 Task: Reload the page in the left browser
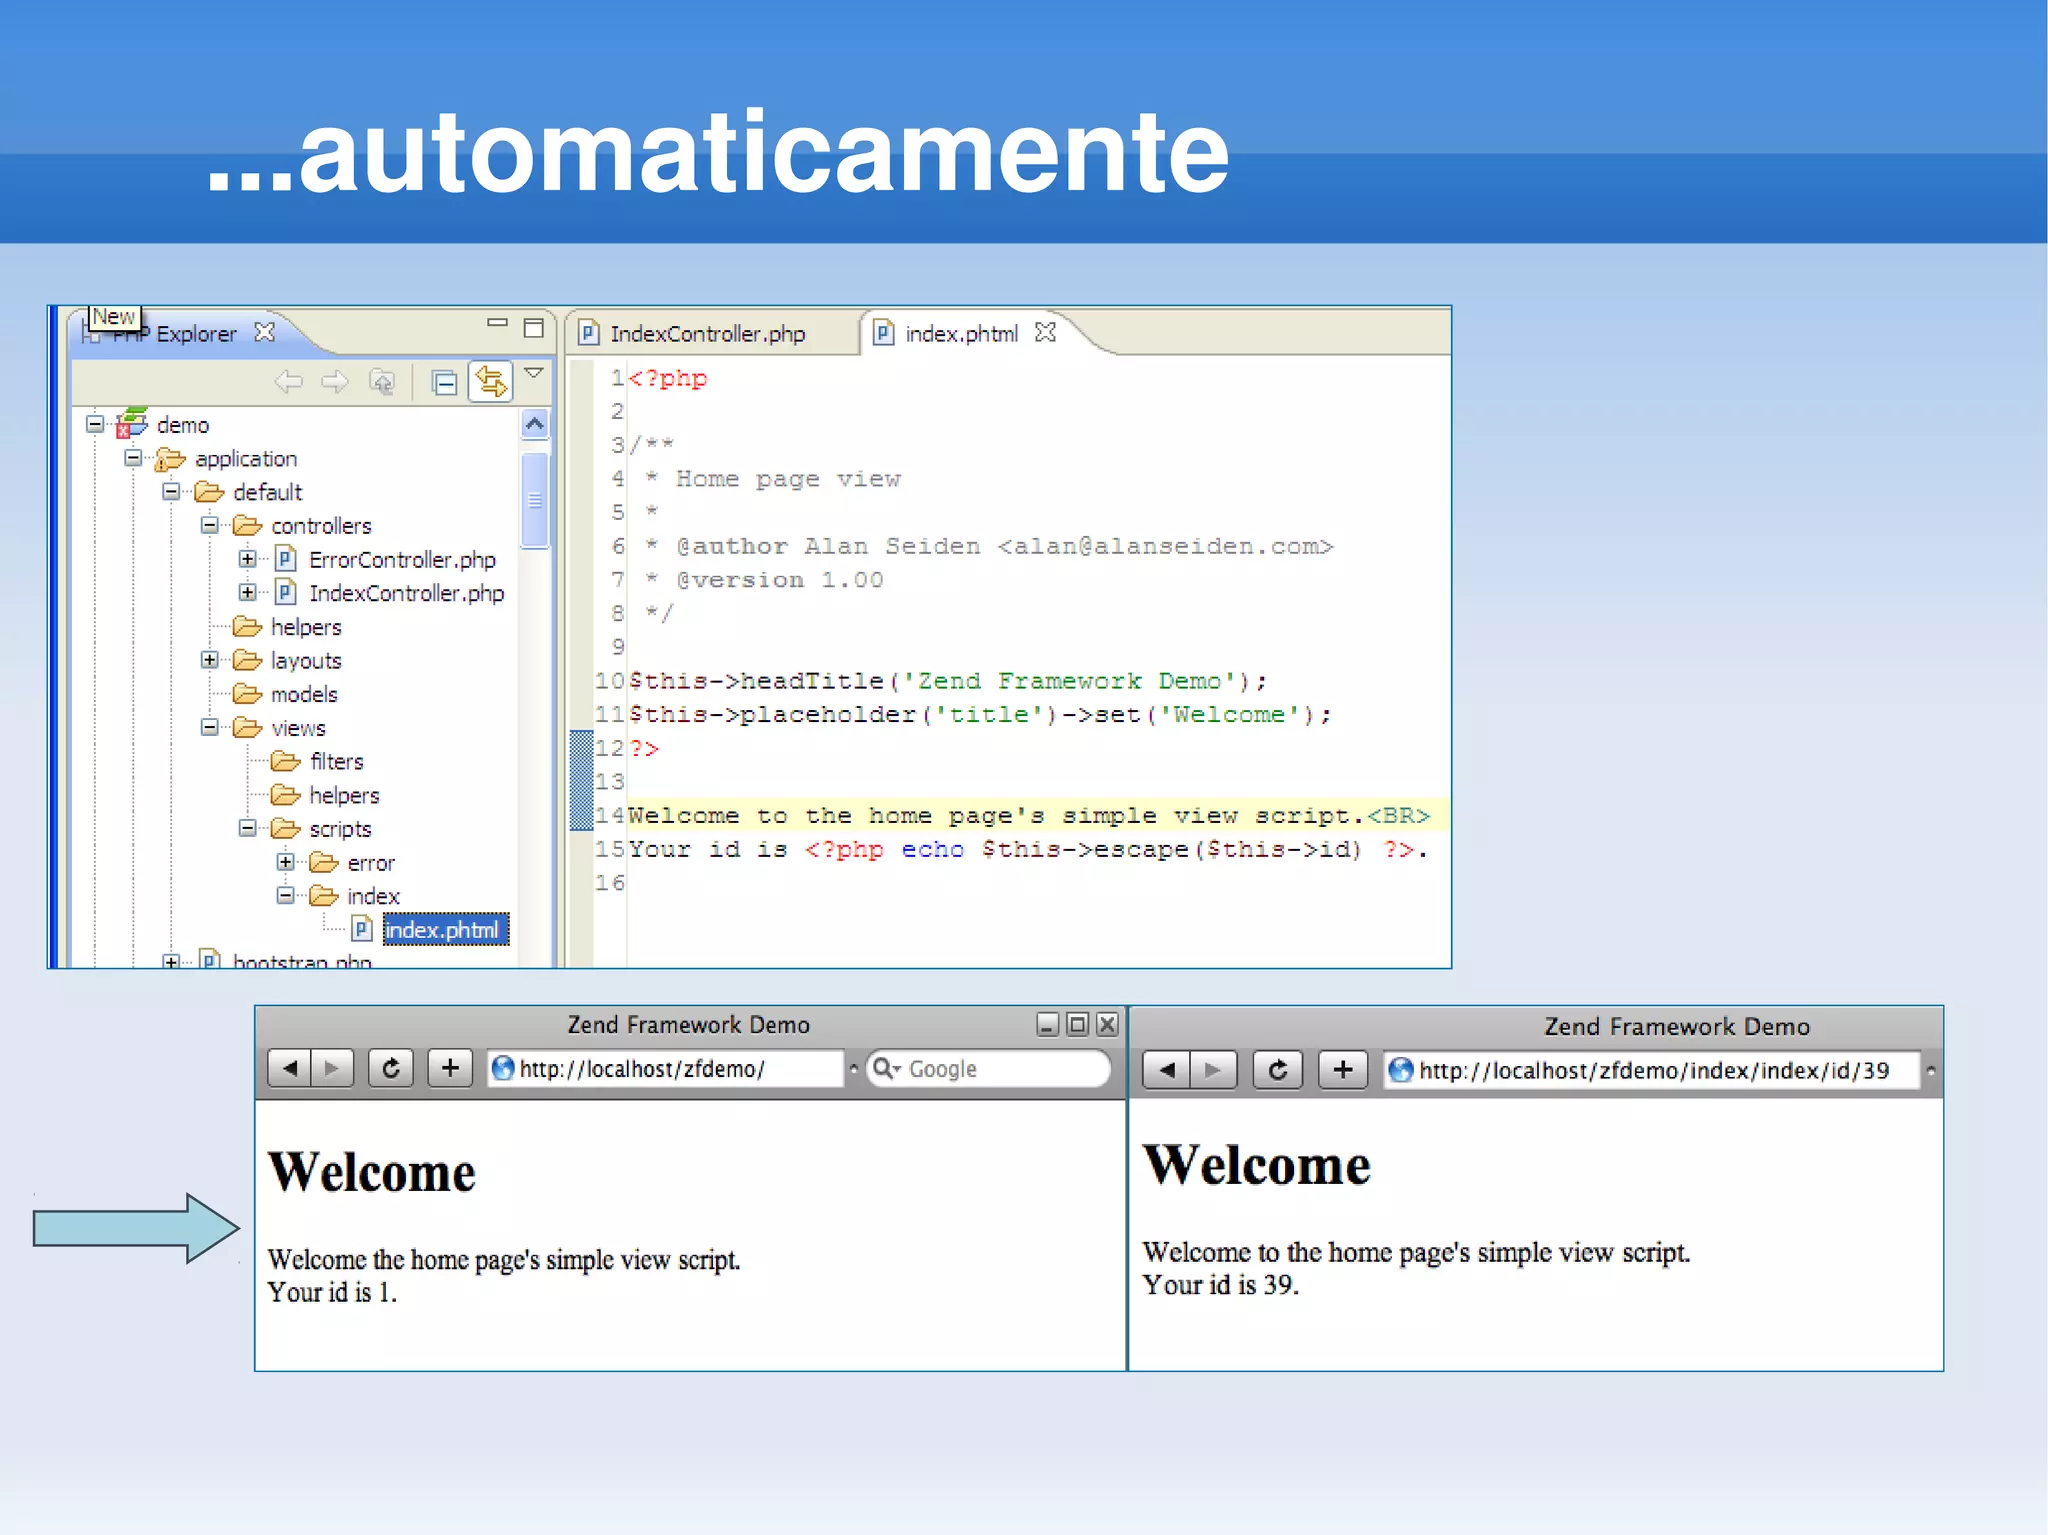click(391, 1068)
